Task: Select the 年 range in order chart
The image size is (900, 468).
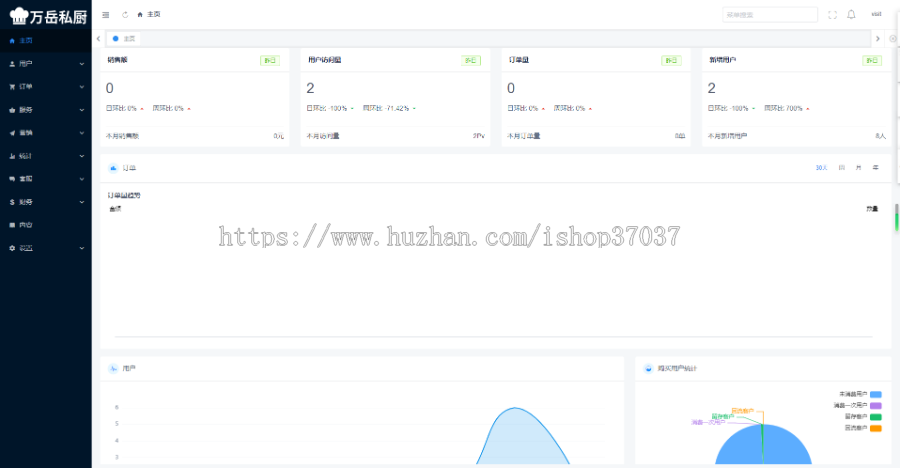Action: 875,168
